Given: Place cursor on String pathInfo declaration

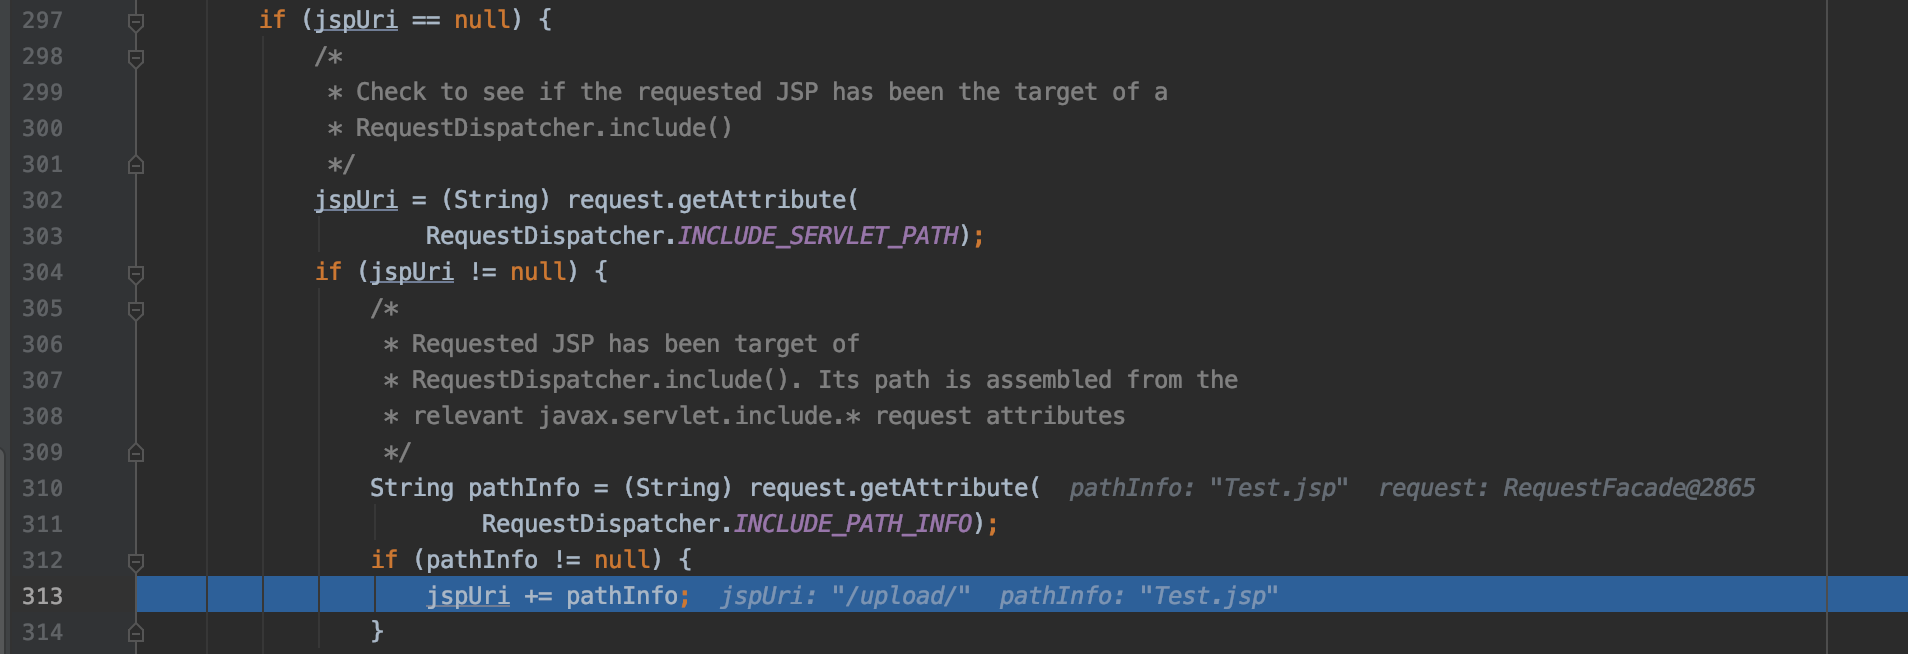Looking at the screenshot, I should pyautogui.click(x=474, y=488).
